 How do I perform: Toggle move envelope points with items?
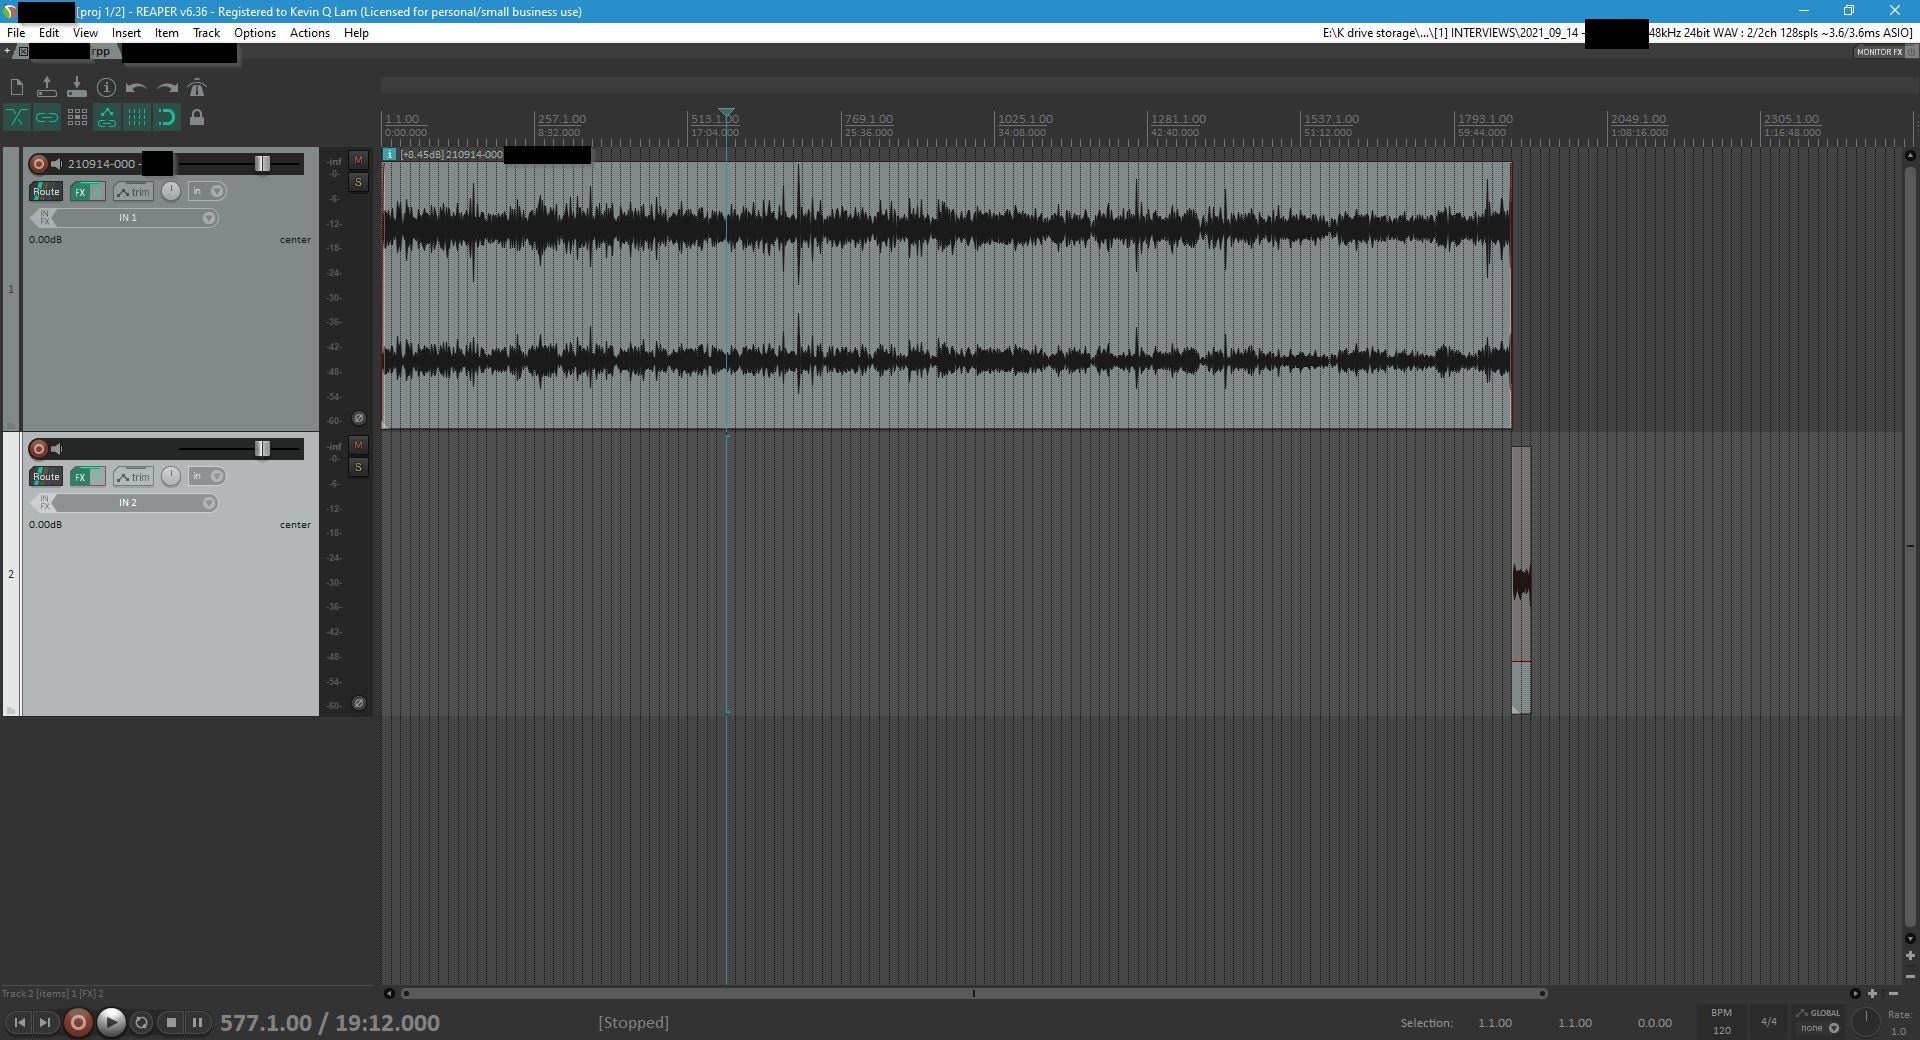click(107, 118)
